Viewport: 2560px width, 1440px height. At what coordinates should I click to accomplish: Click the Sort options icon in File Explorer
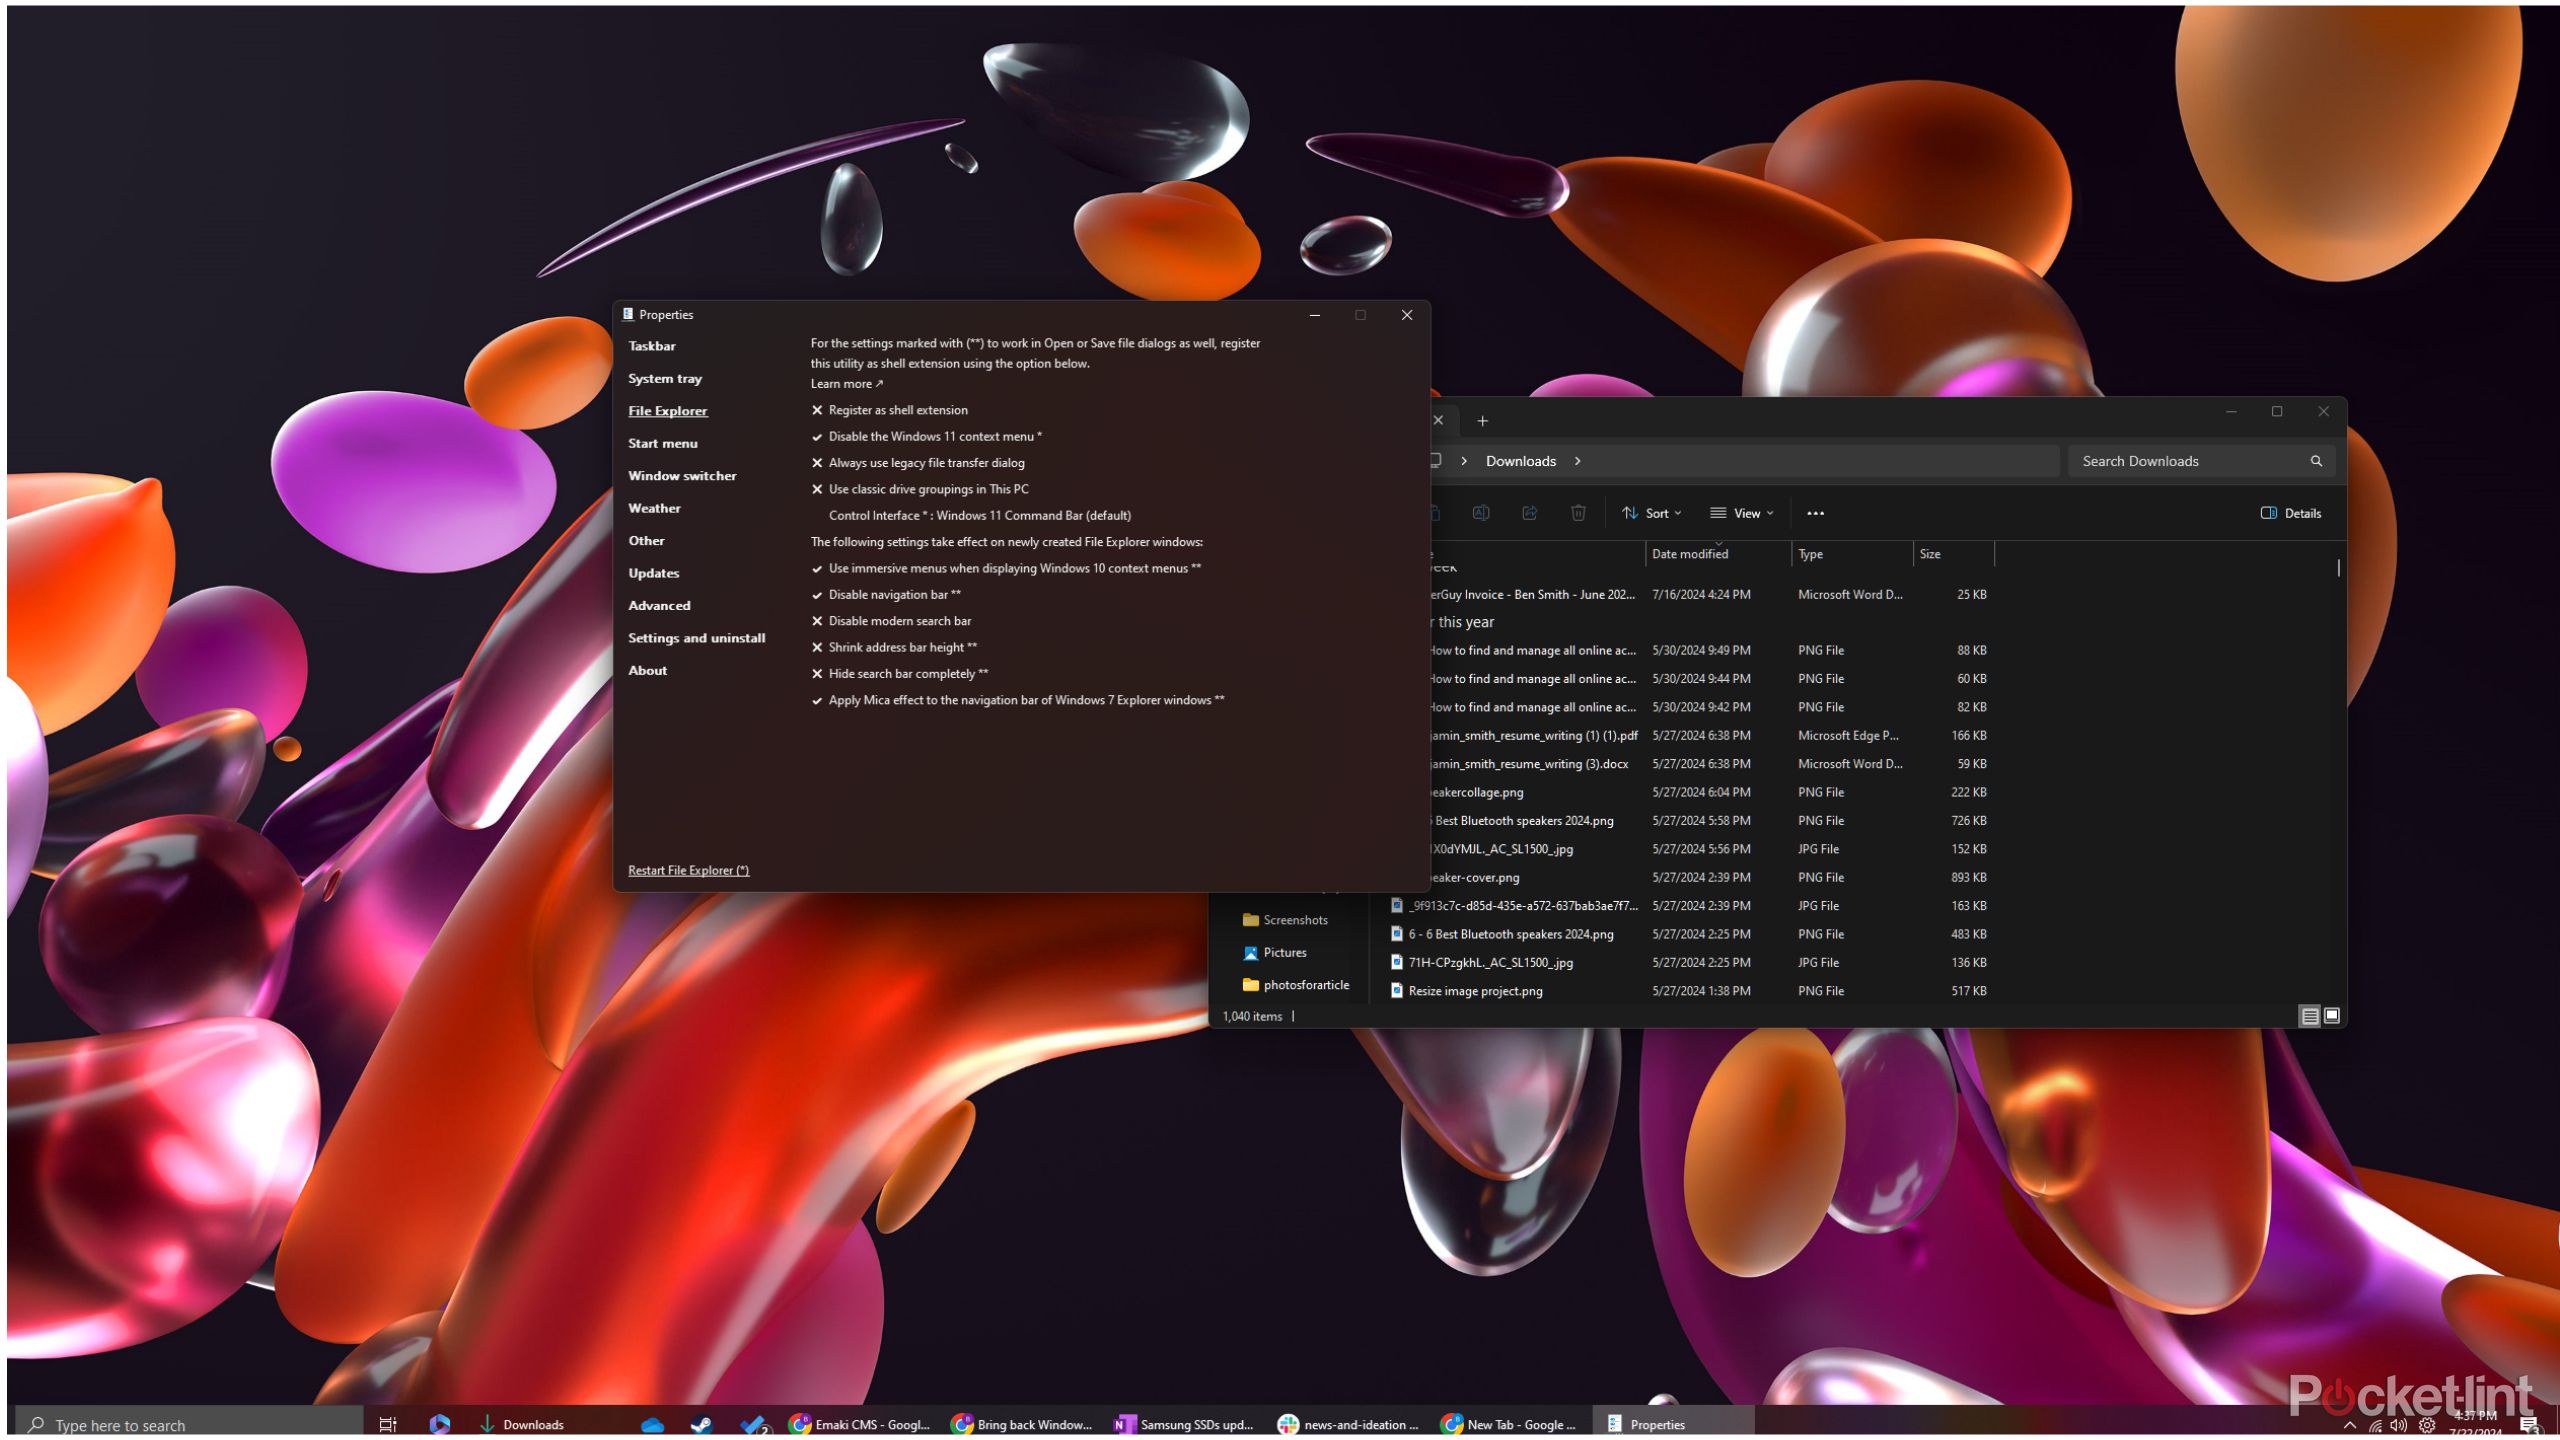pyautogui.click(x=1649, y=512)
